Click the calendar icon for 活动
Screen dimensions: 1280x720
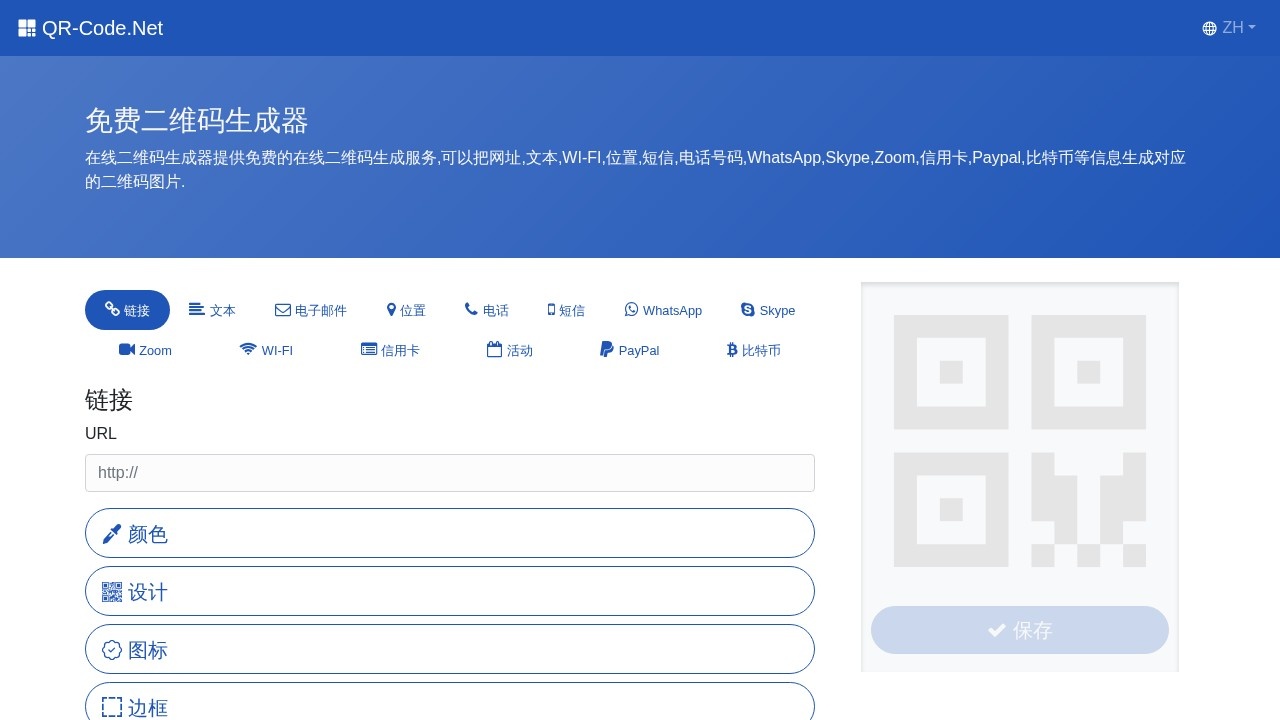point(494,349)
